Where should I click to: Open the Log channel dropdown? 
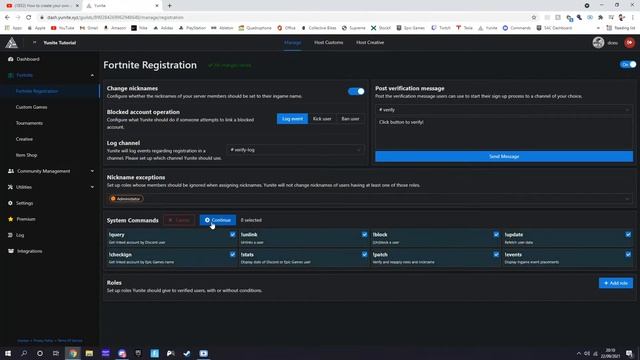pyautogui.click(x=295, y=150)
